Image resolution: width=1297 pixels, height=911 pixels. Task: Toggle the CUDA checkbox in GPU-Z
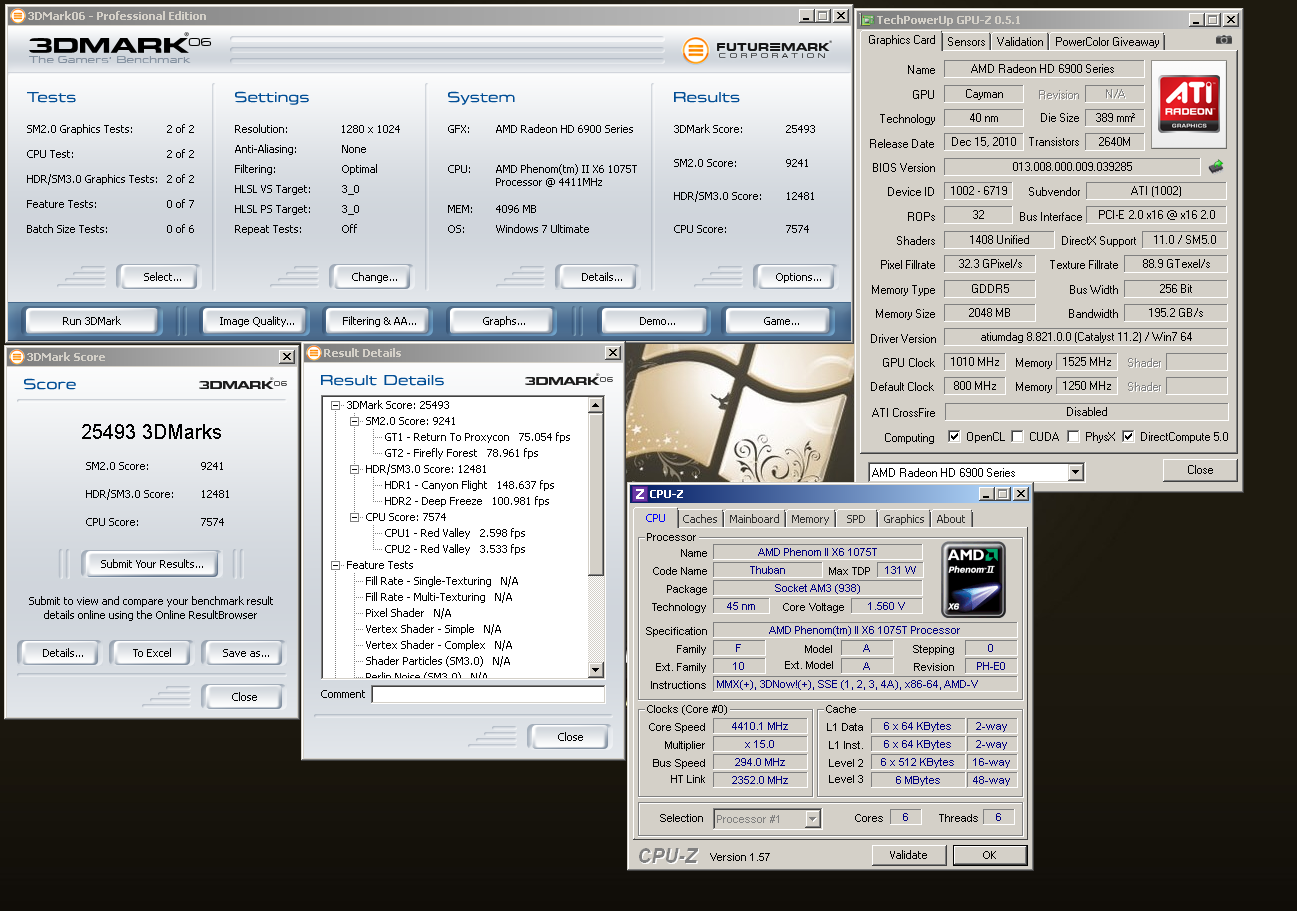coord(1017,437)
